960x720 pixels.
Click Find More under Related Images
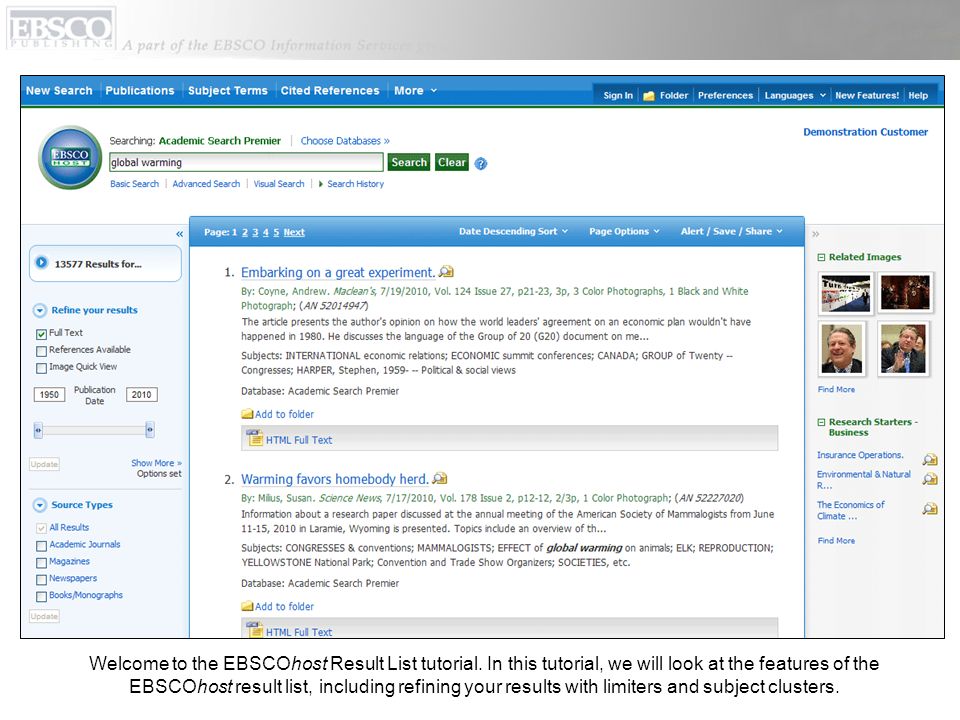pyautogui.click(x=836, y=389)
